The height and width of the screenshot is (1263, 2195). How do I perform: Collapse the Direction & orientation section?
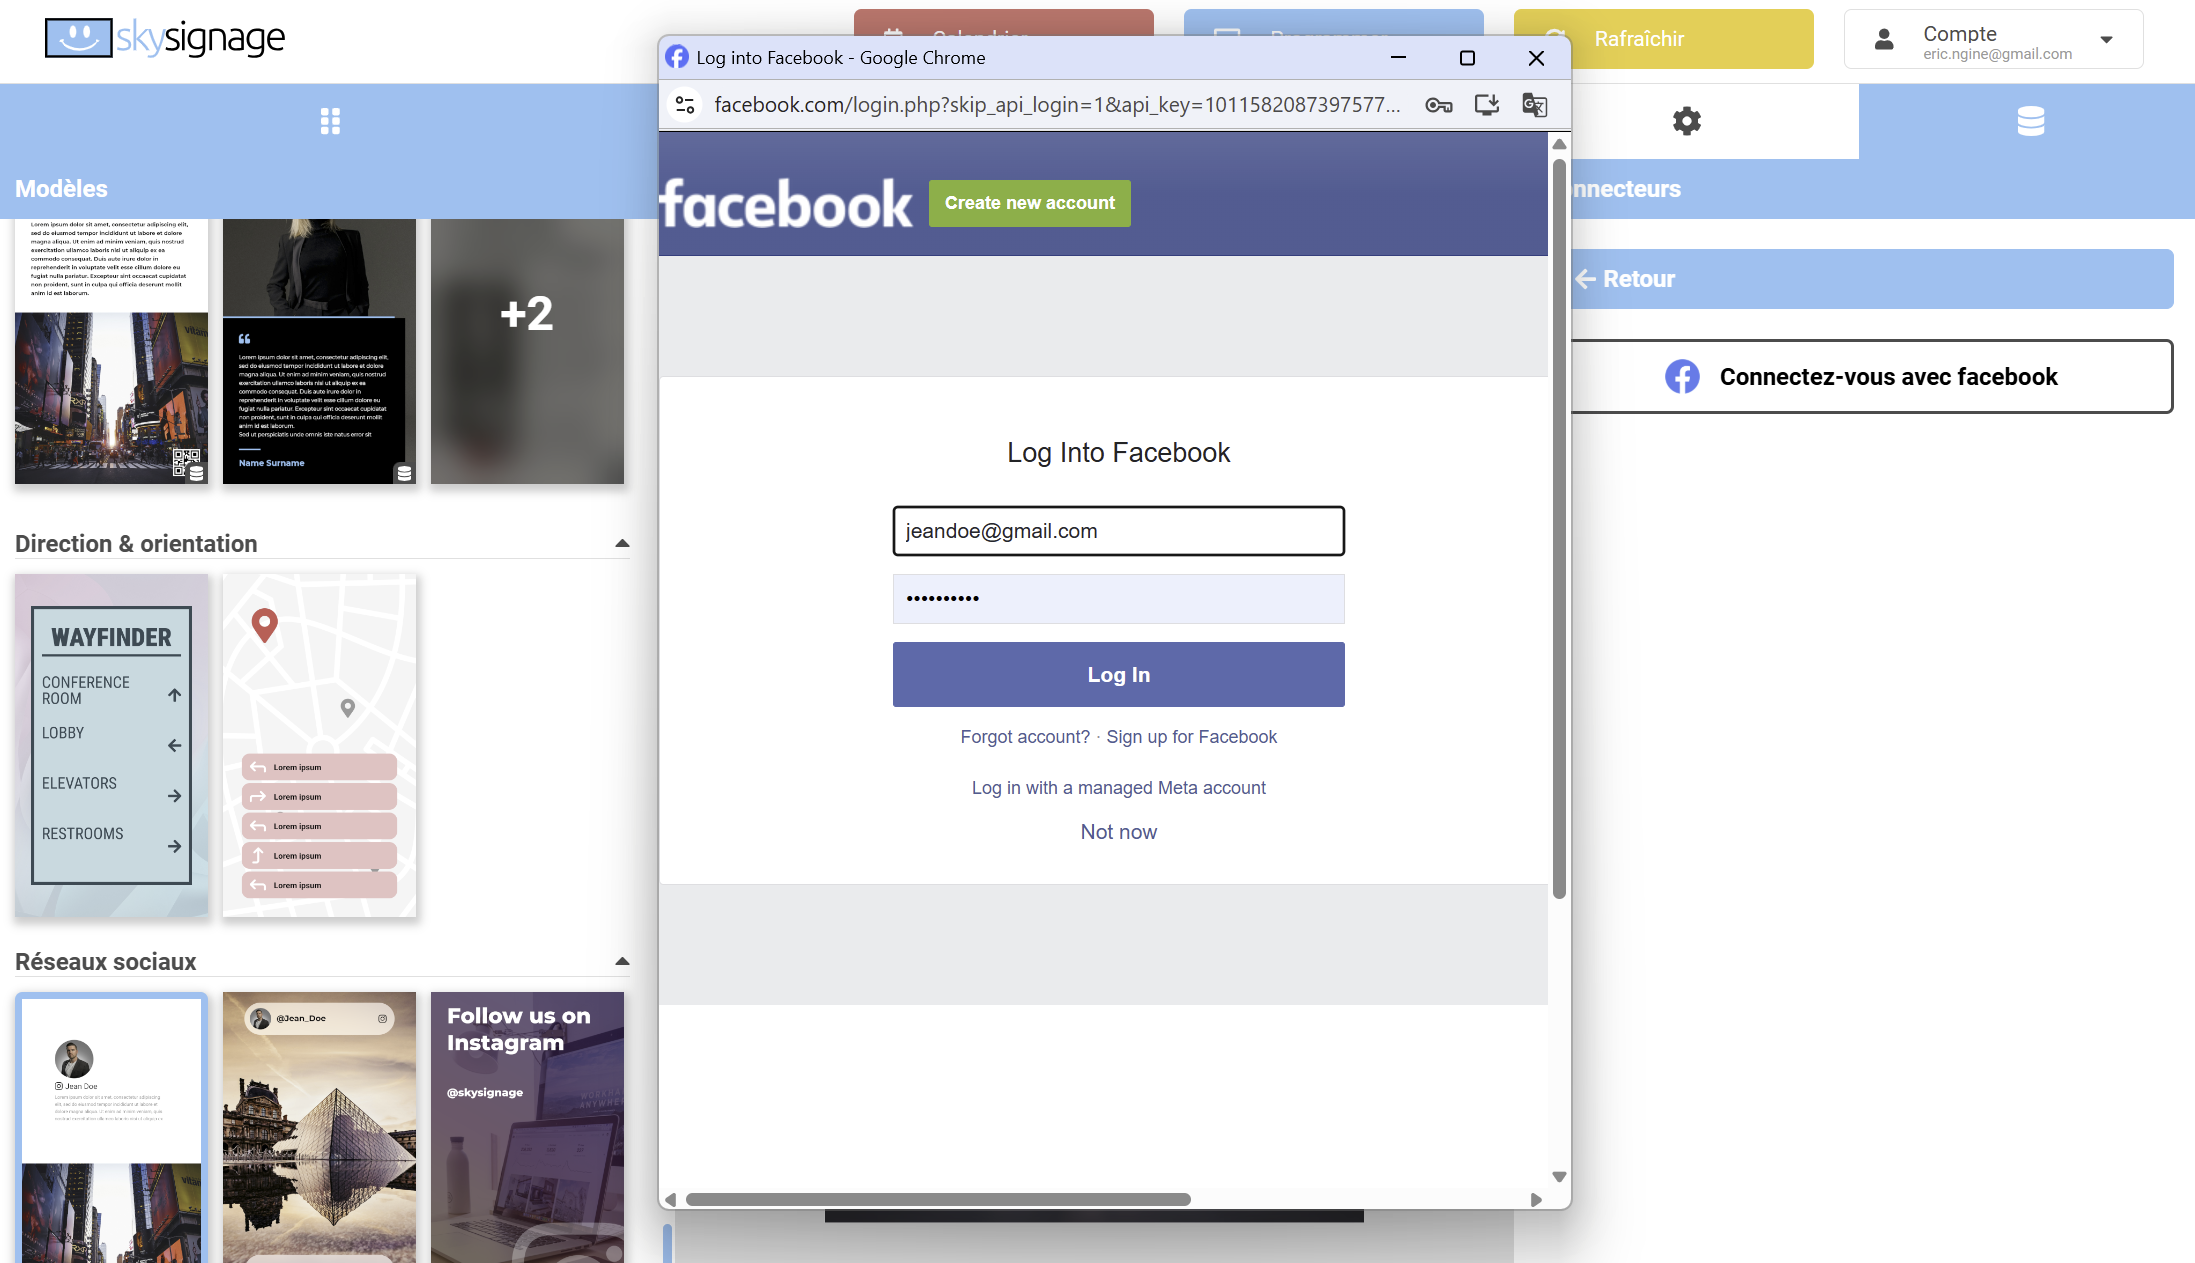point(622,544)
